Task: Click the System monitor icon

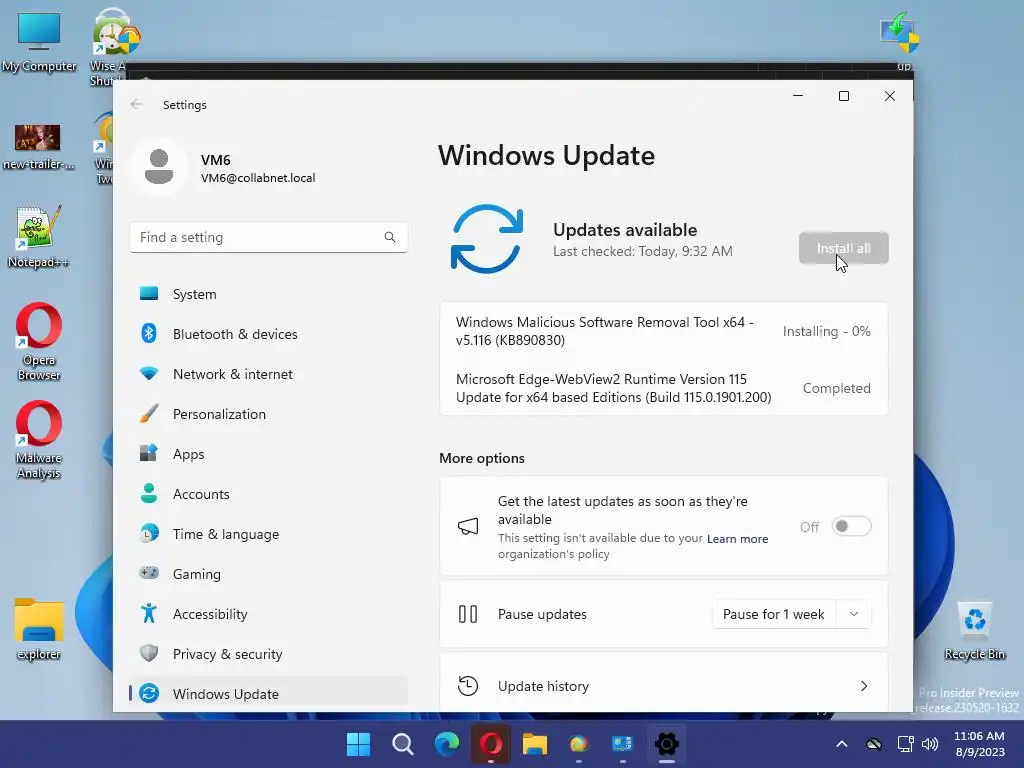Action: point(149,293)
